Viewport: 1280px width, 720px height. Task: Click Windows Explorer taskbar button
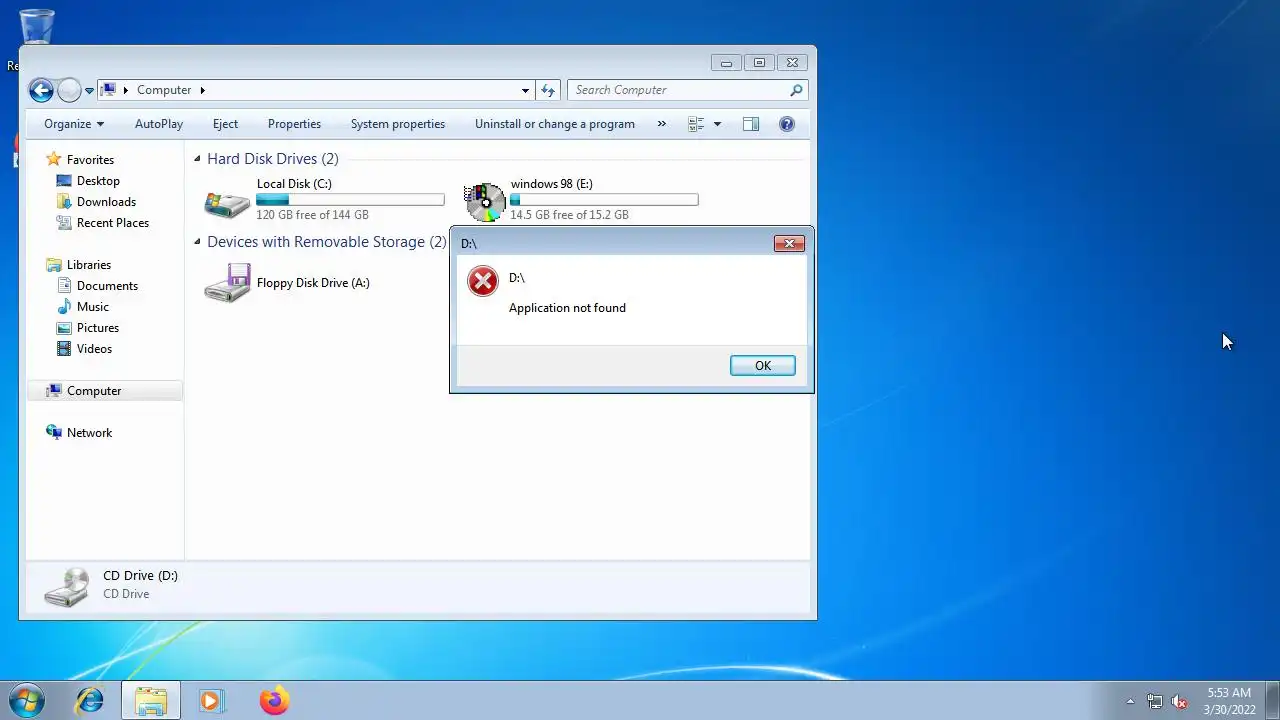click(x=151, y=701)
